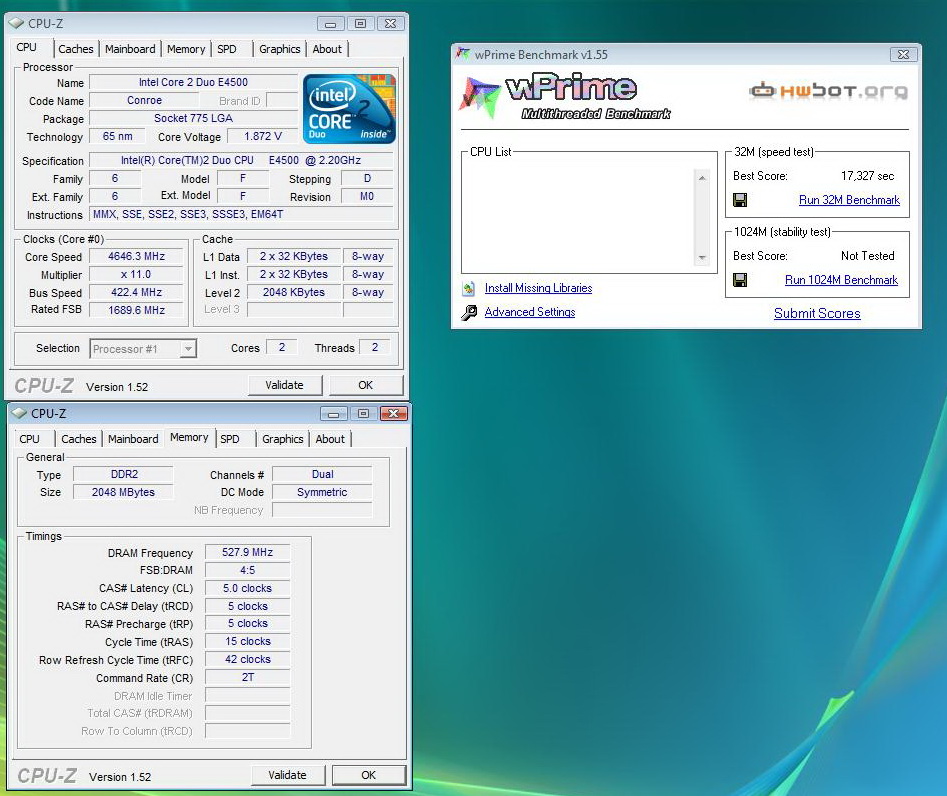Click the Bus Speed value 422.4 MHz
Image resolution: width=947 pixels, height=796 pixels.
coord(136,292)
